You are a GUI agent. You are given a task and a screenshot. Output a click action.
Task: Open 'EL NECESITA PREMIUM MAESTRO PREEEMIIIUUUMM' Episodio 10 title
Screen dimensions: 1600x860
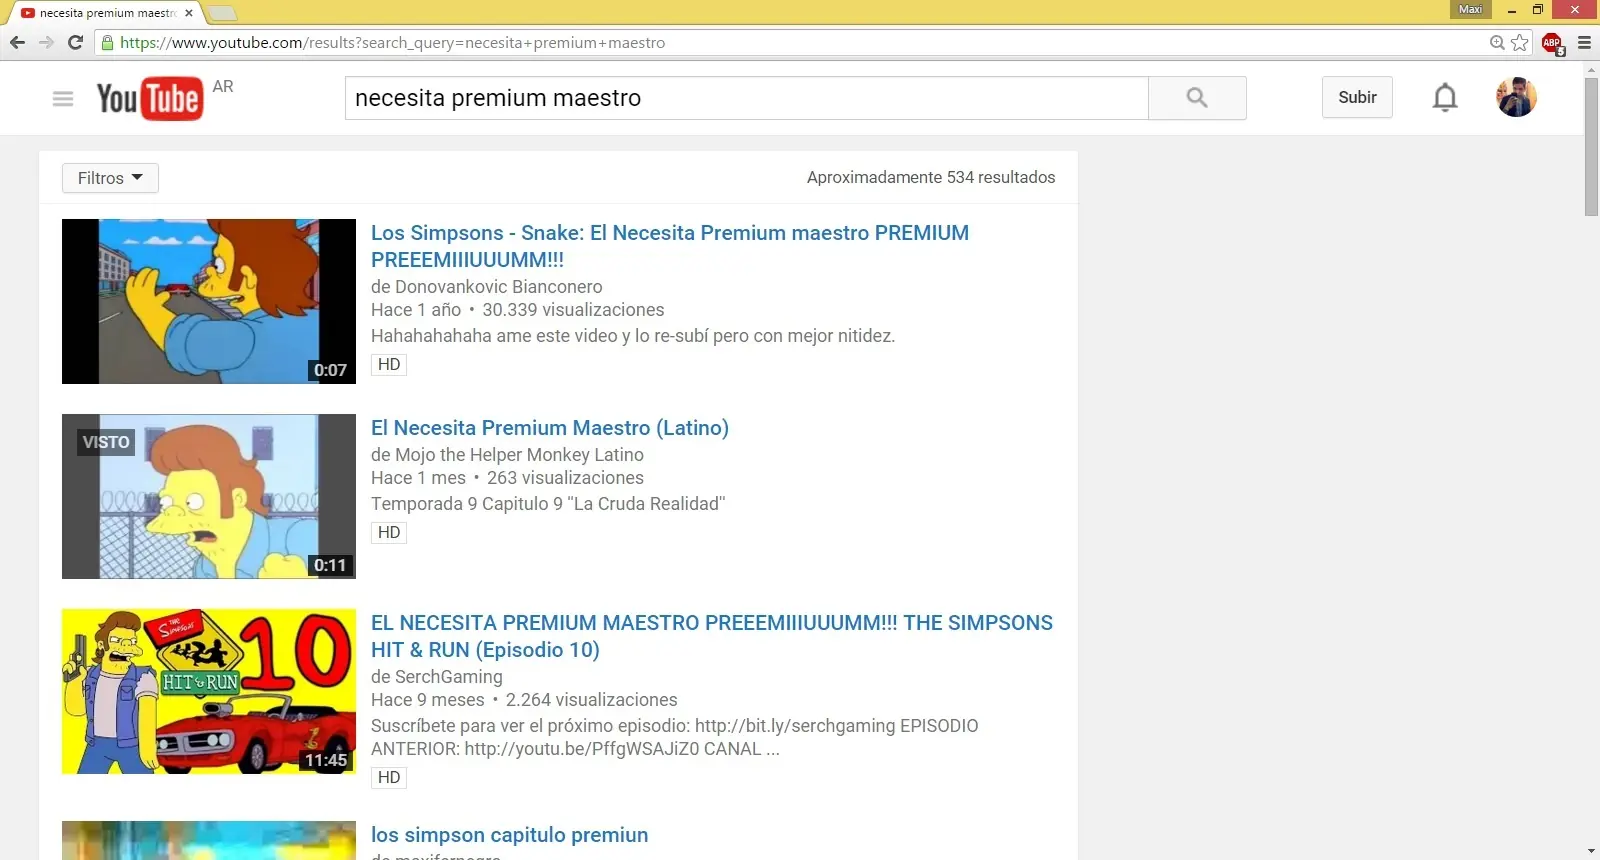(711, 636)
